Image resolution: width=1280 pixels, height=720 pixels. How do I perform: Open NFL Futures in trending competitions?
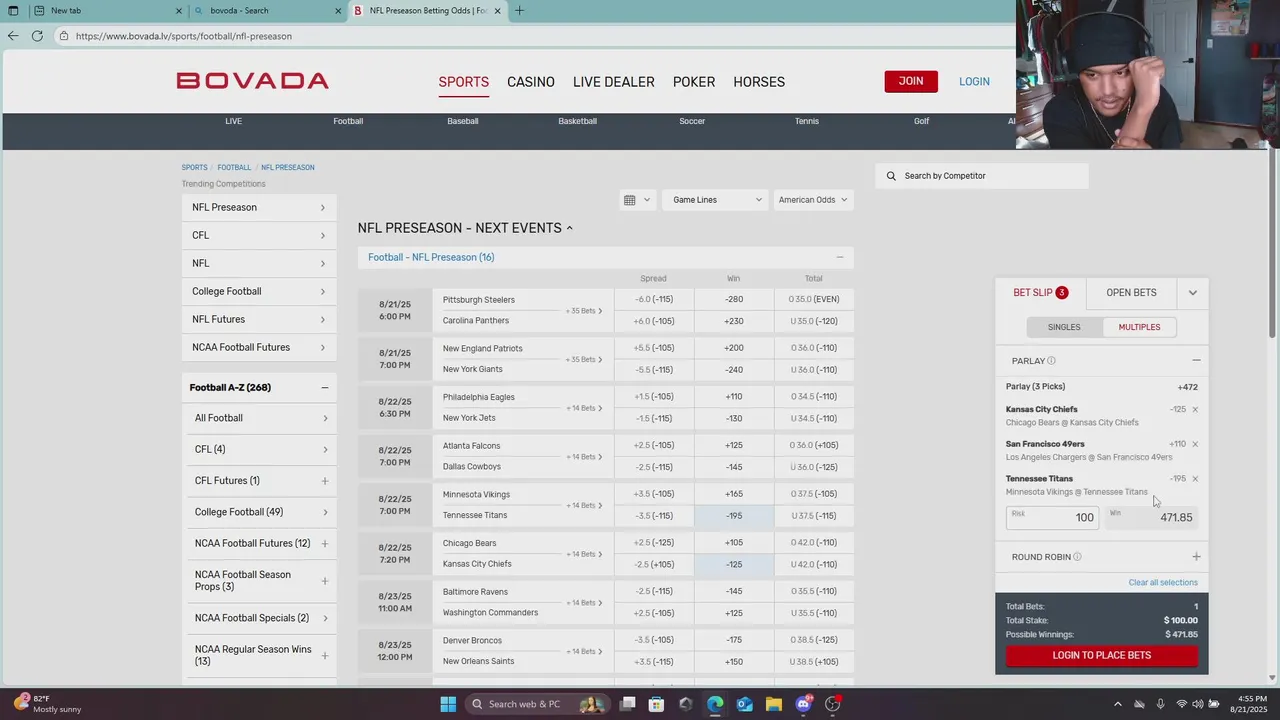coord(258,320)
